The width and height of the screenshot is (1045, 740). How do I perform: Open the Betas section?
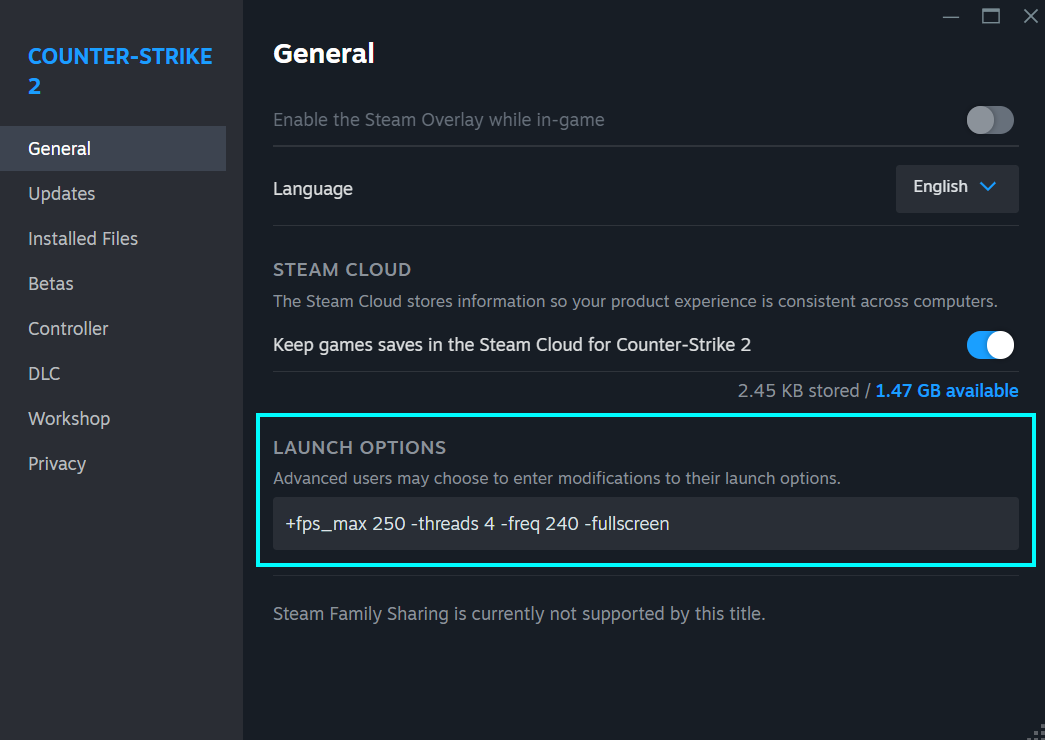pyautogui.click(x=50, y=283)
